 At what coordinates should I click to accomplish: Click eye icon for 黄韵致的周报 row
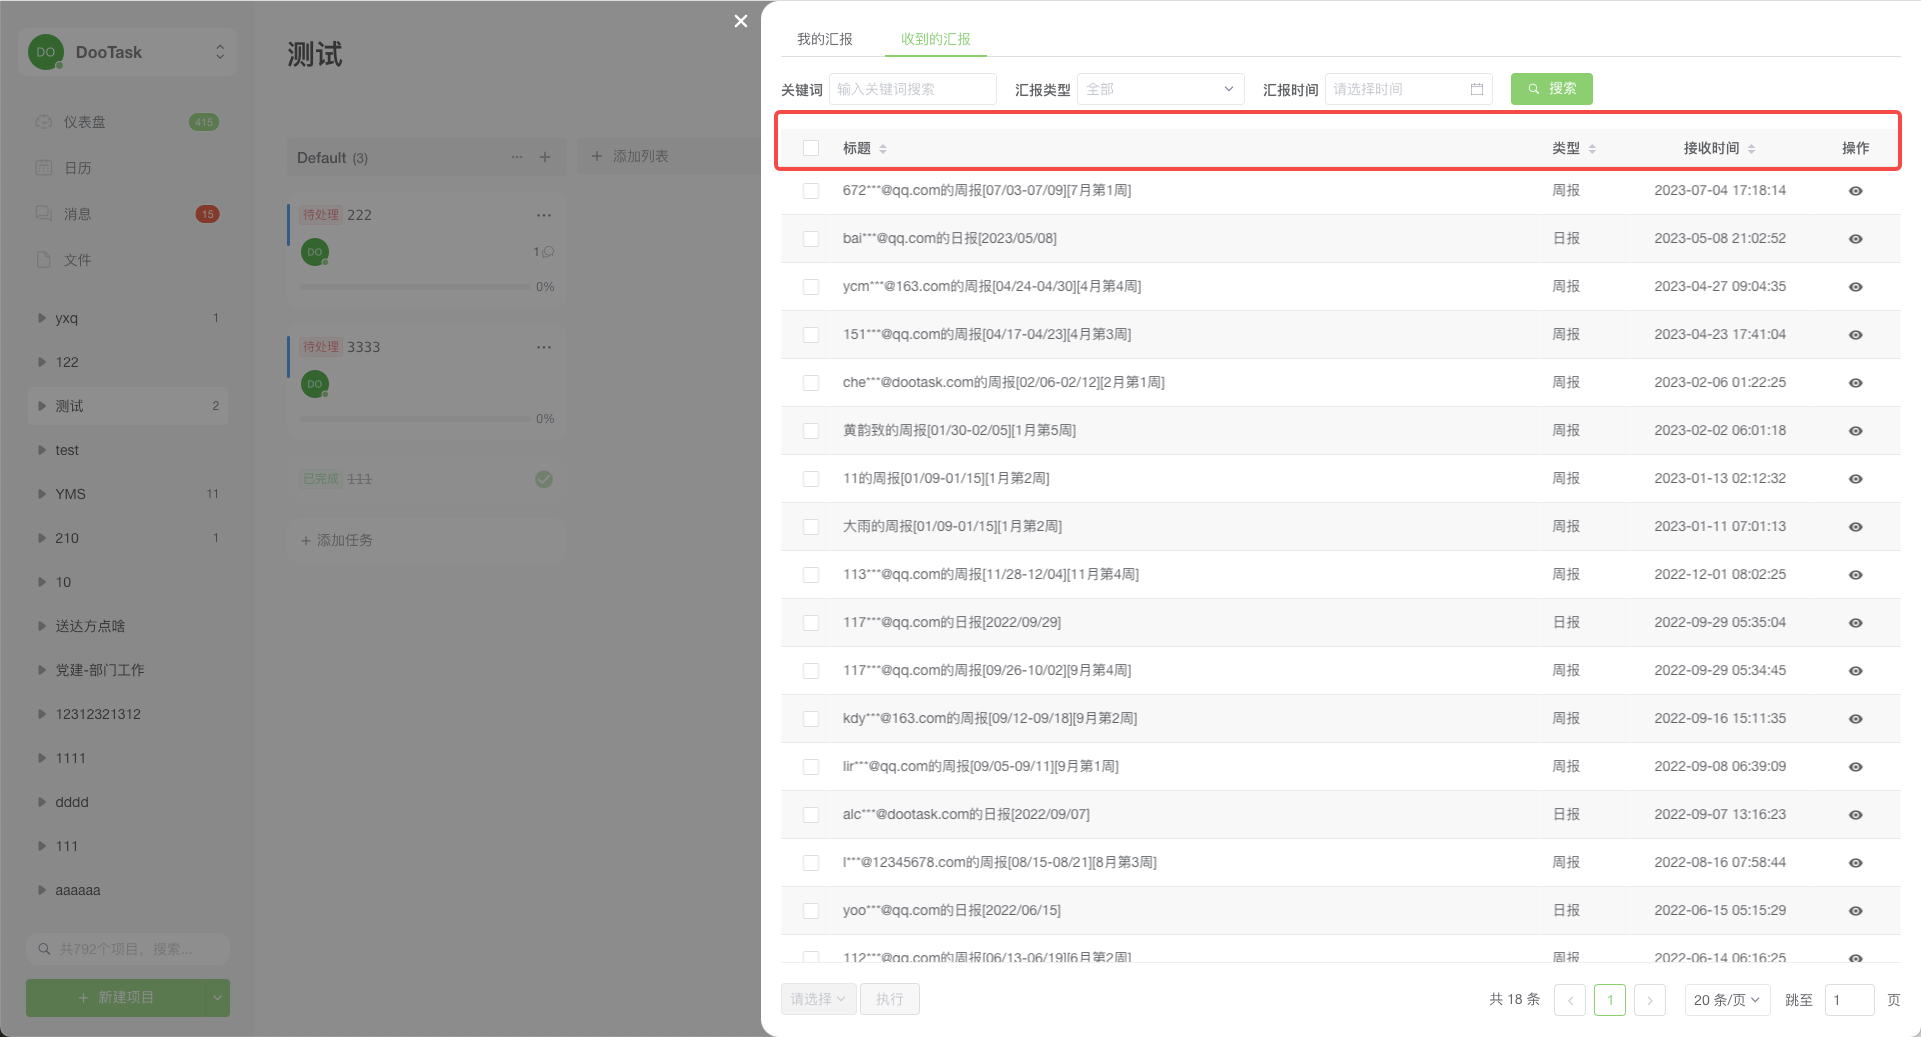pyautogui.click(x=1855, y=431)
